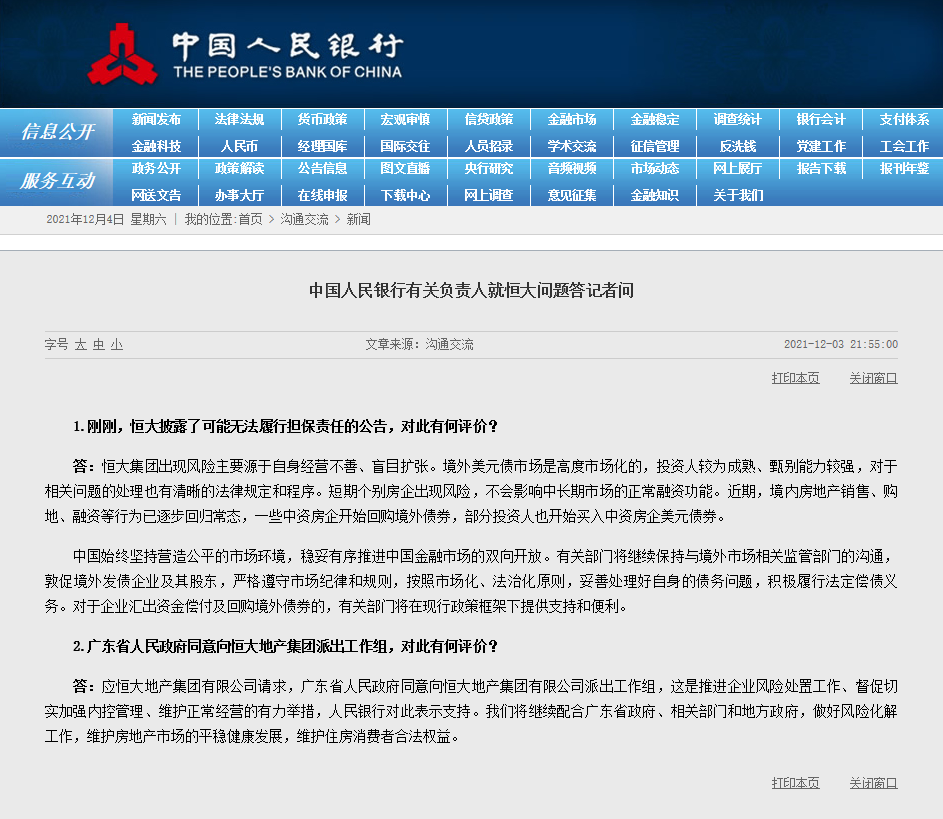Go to 反洗钱 page
Screen dimensions: 943x819
pyautogui.click(x=738, y=146)
